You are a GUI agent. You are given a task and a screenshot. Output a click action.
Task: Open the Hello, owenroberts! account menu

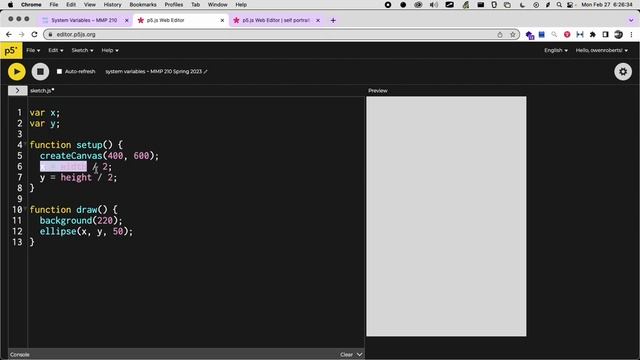click(602, 51)
